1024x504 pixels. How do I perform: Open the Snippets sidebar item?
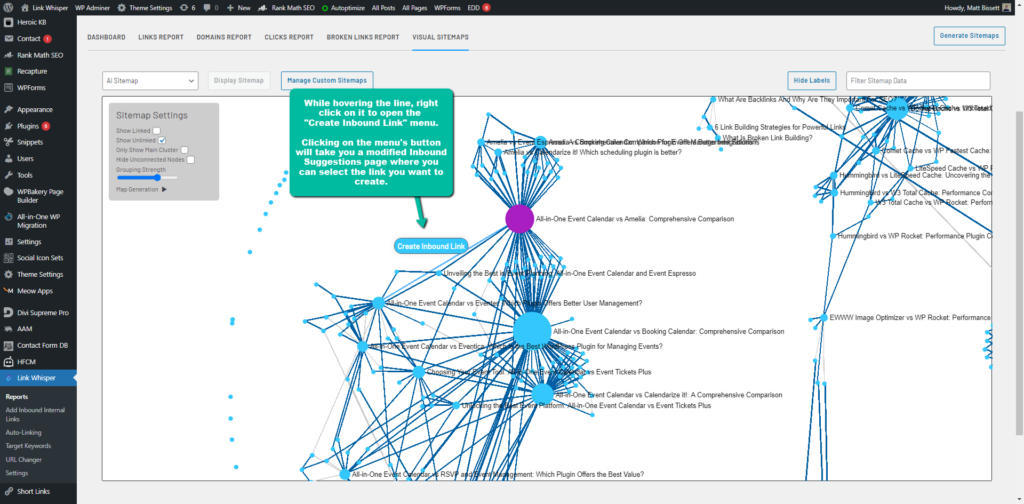(x=29, y=142)
